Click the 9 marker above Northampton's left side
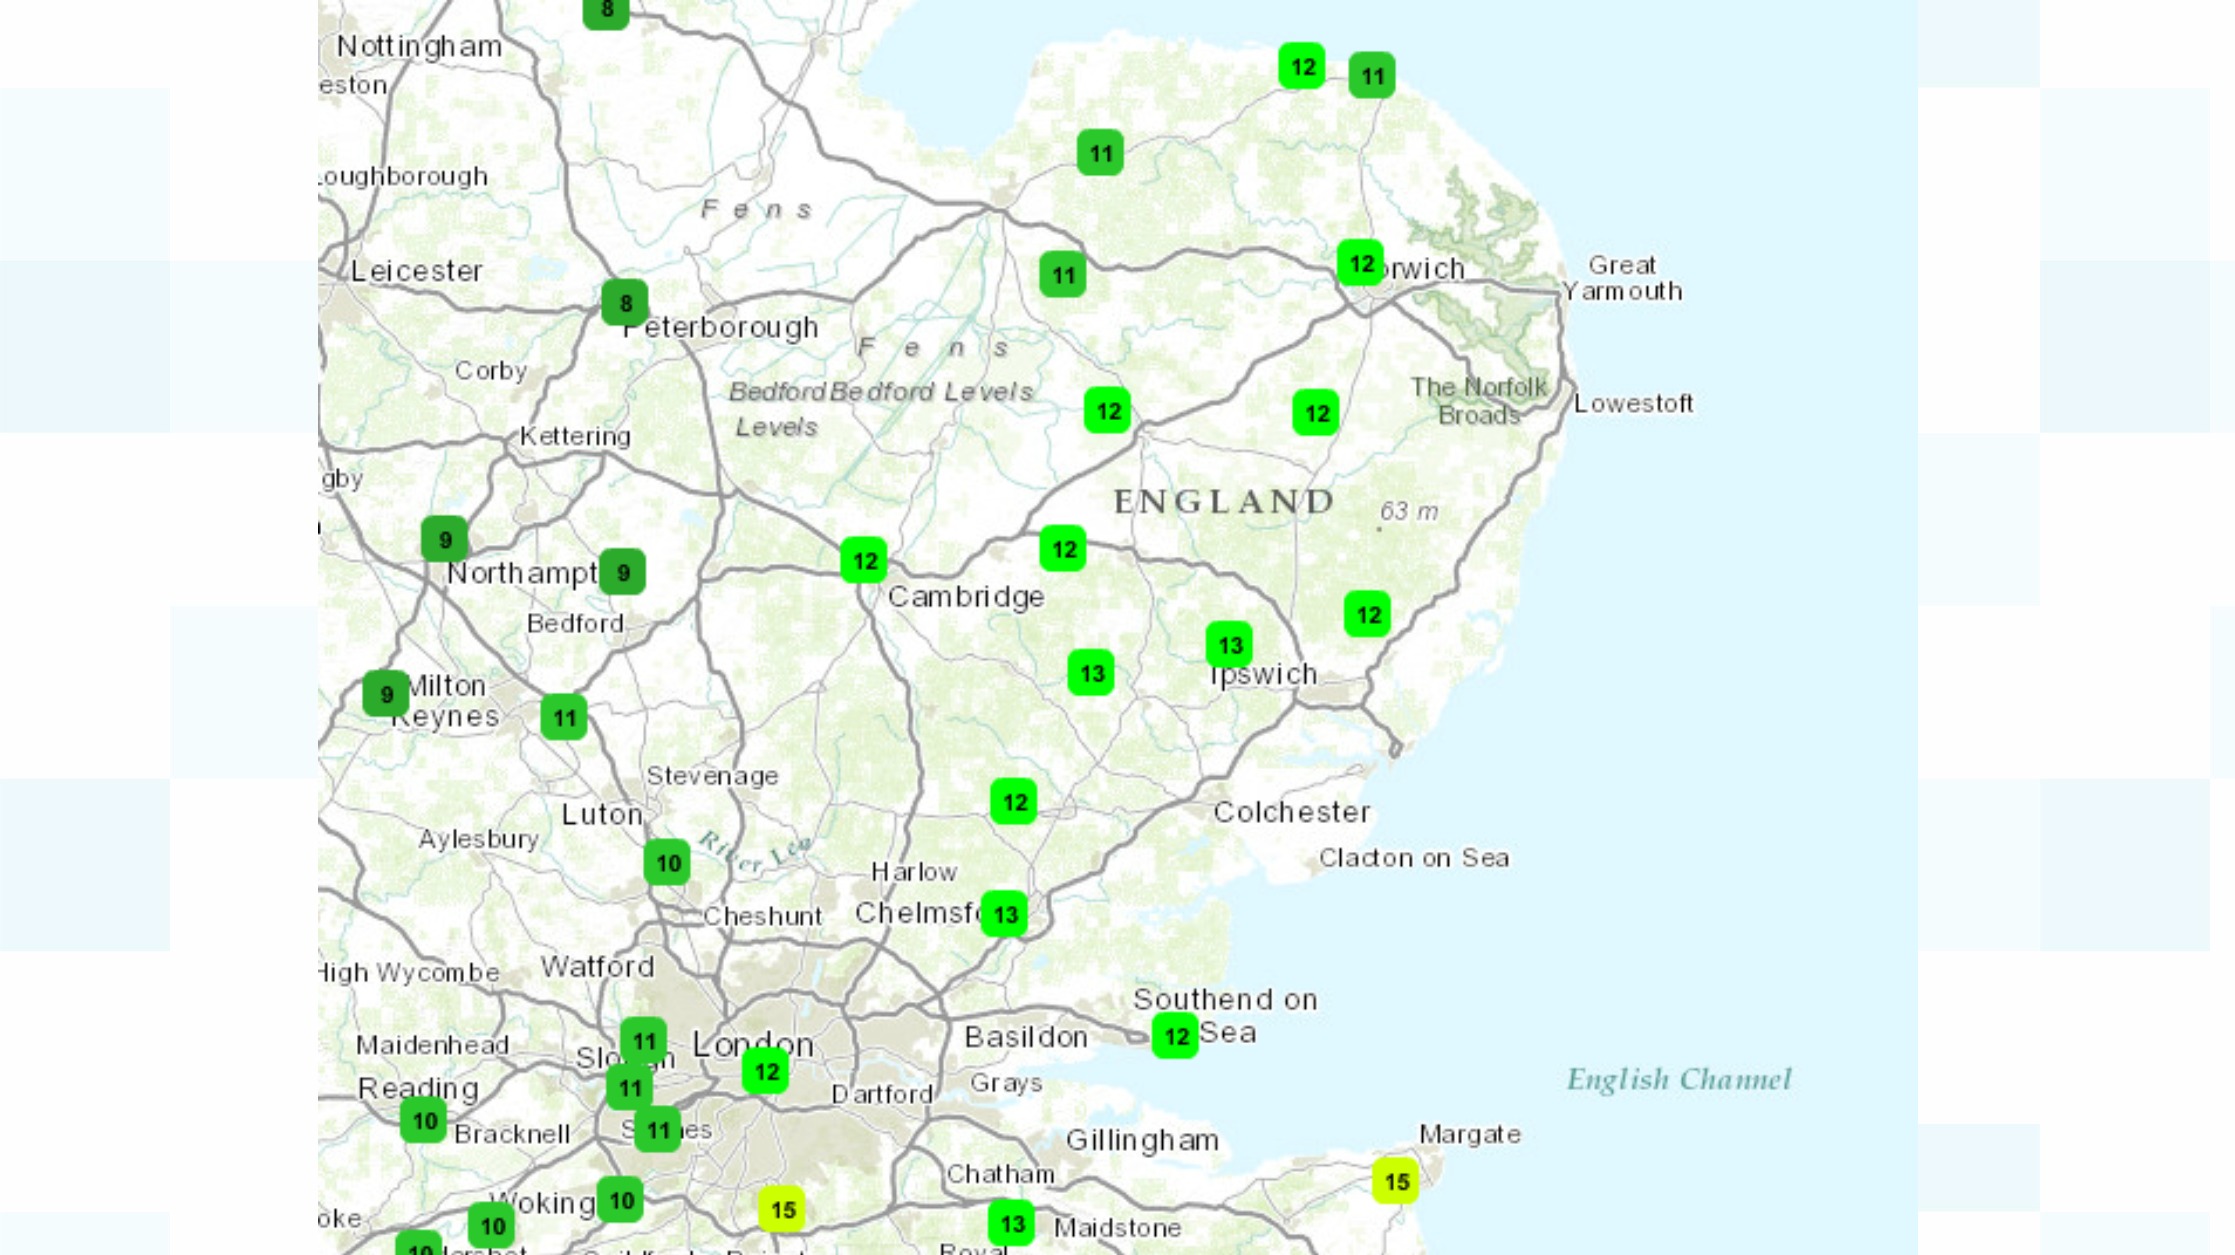The image size is (2235, 1255). click(445, 540)
